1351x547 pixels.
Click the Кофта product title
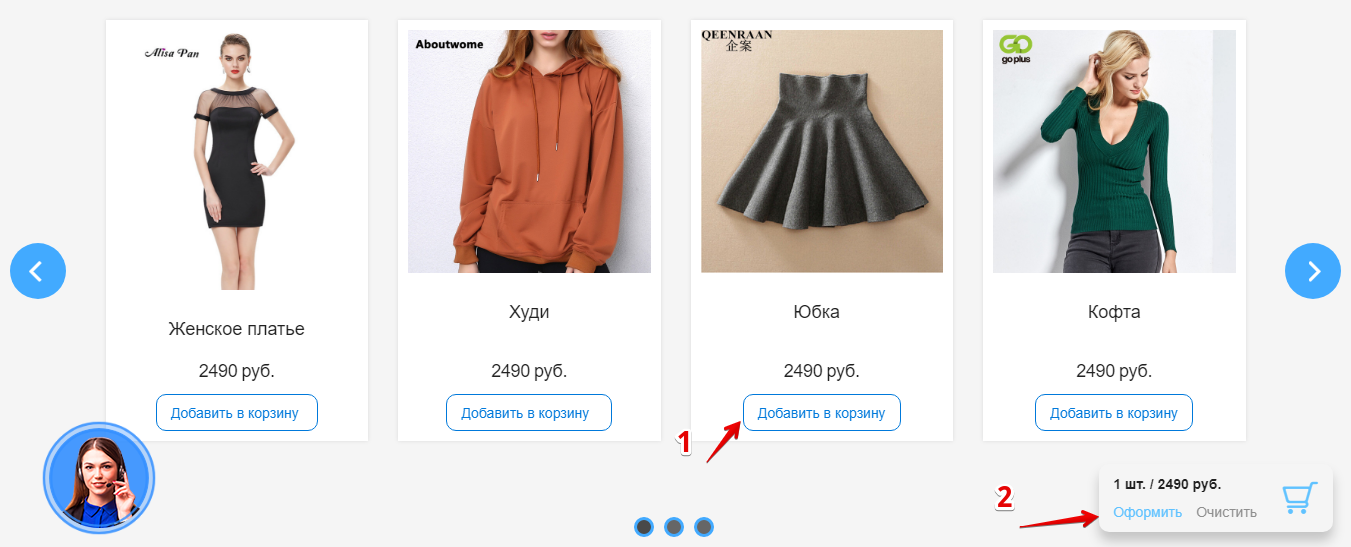(1114, 312)
